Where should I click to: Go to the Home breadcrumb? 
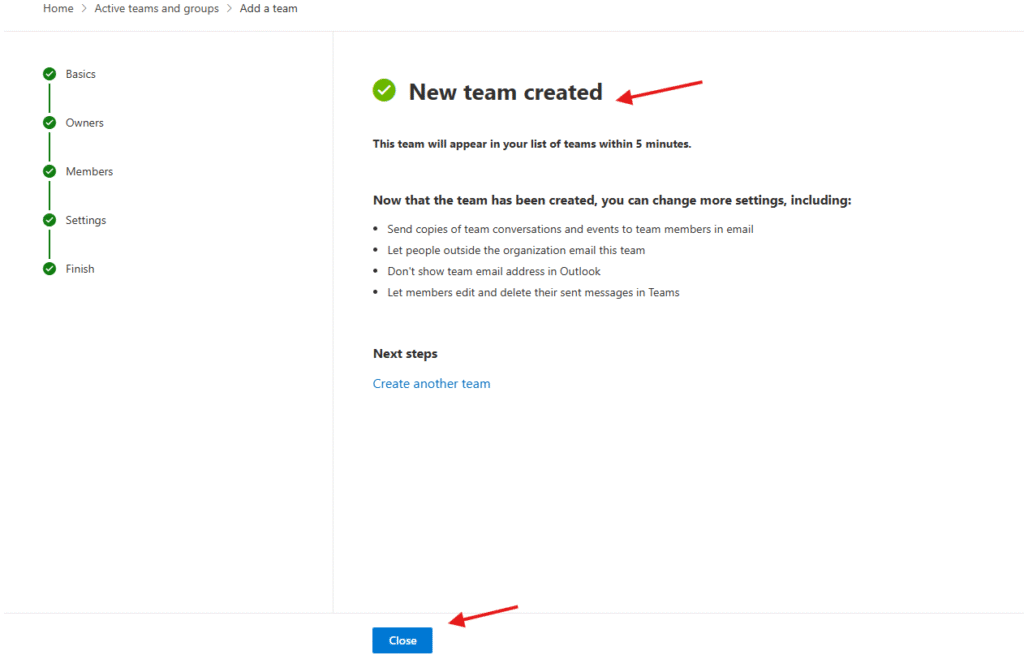click(58, 9)
